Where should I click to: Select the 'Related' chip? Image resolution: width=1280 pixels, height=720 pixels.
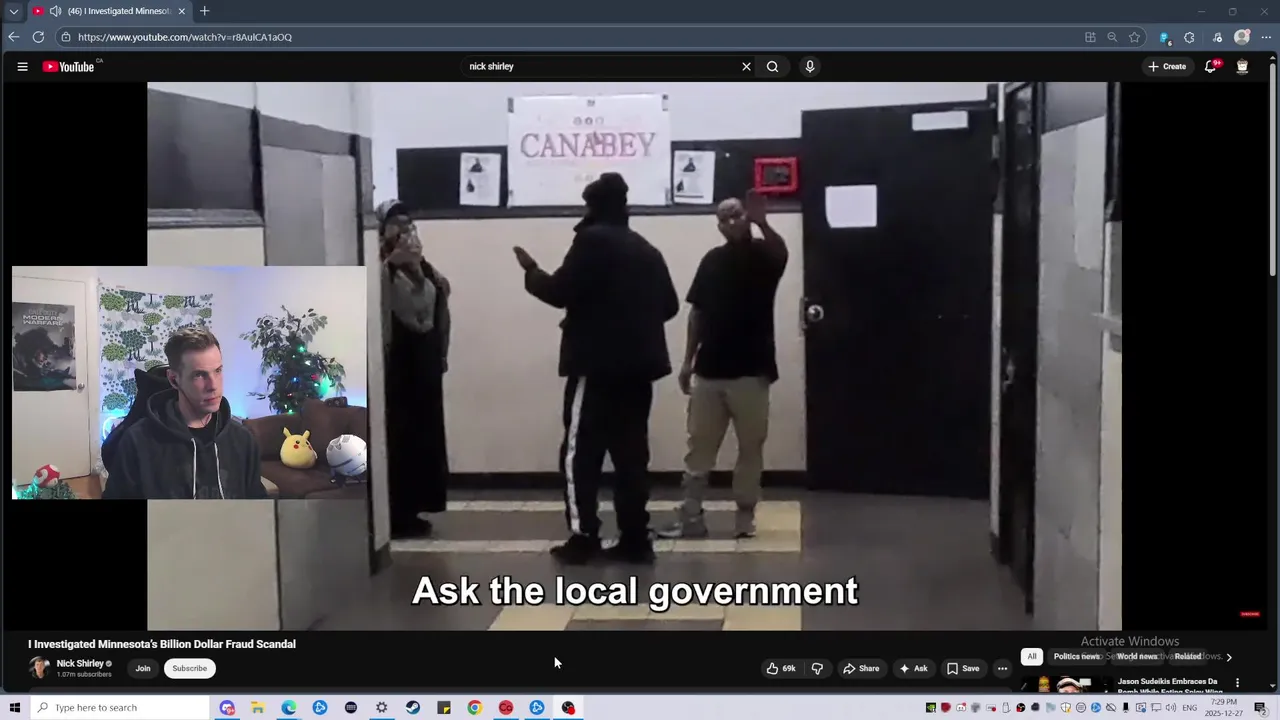[1188, 657]
